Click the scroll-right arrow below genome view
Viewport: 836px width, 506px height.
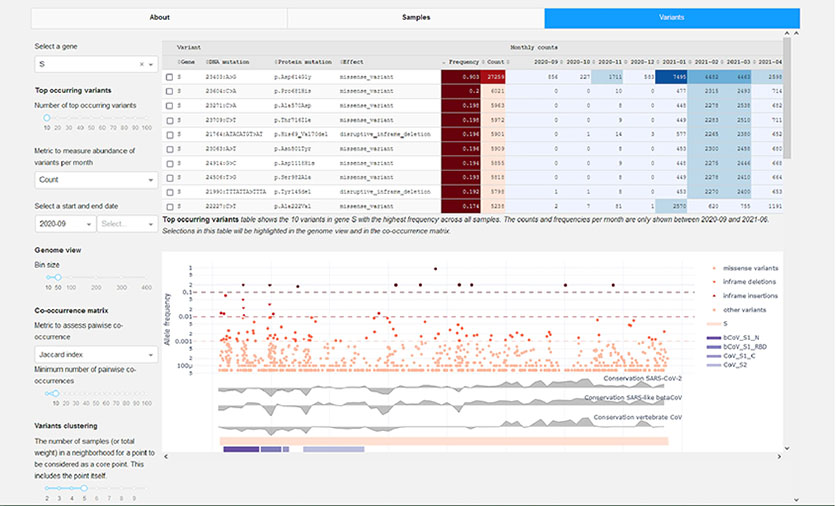[x=779, y=456]
